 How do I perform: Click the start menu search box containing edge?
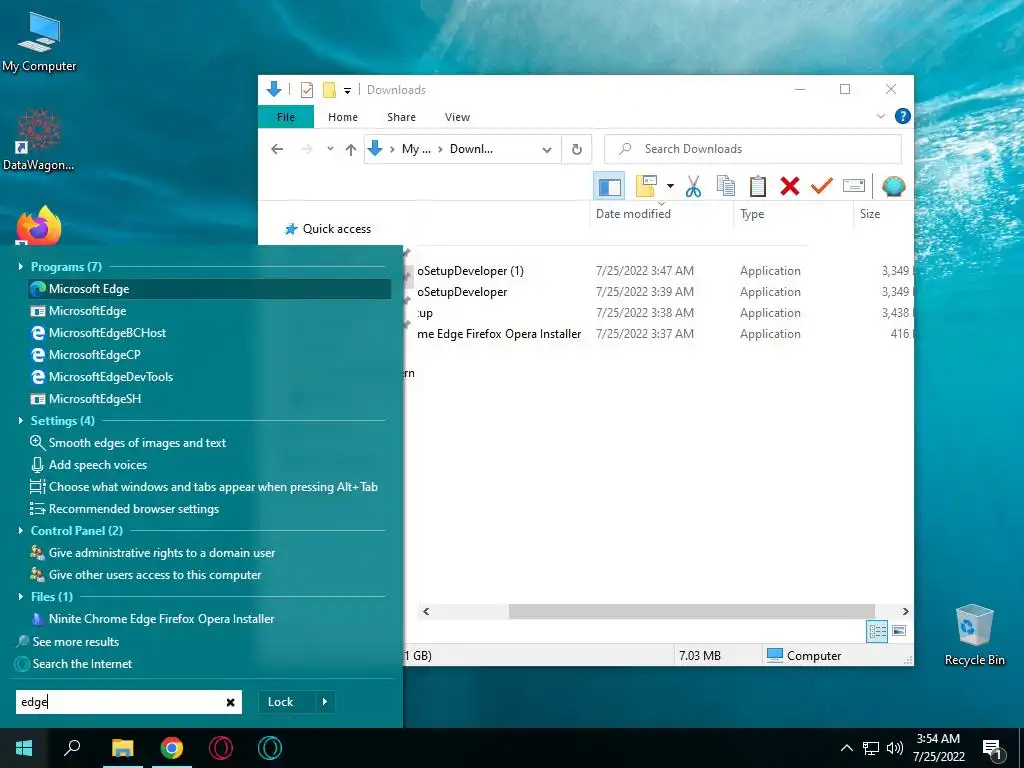click(129, 702)
